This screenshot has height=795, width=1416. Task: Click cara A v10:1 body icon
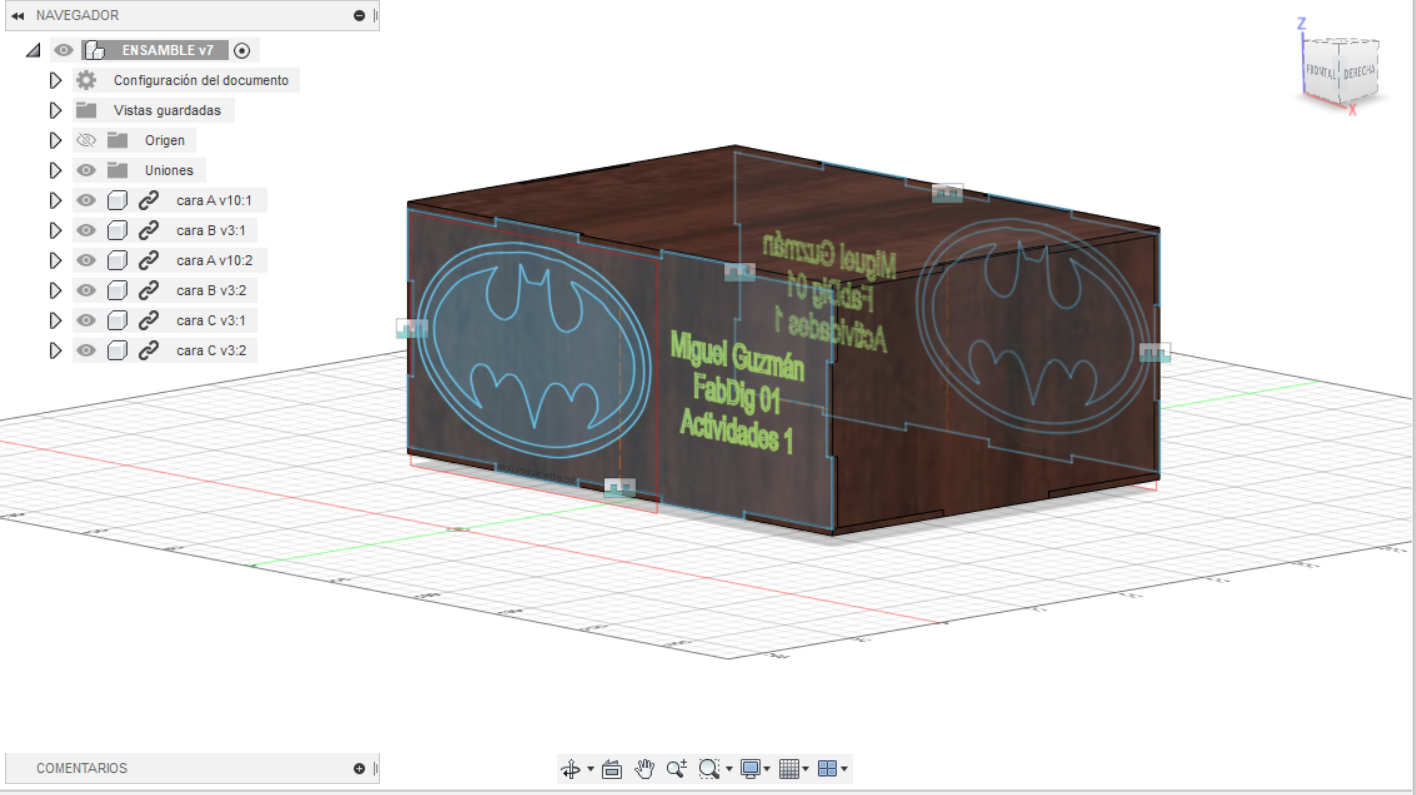[117, 200]
